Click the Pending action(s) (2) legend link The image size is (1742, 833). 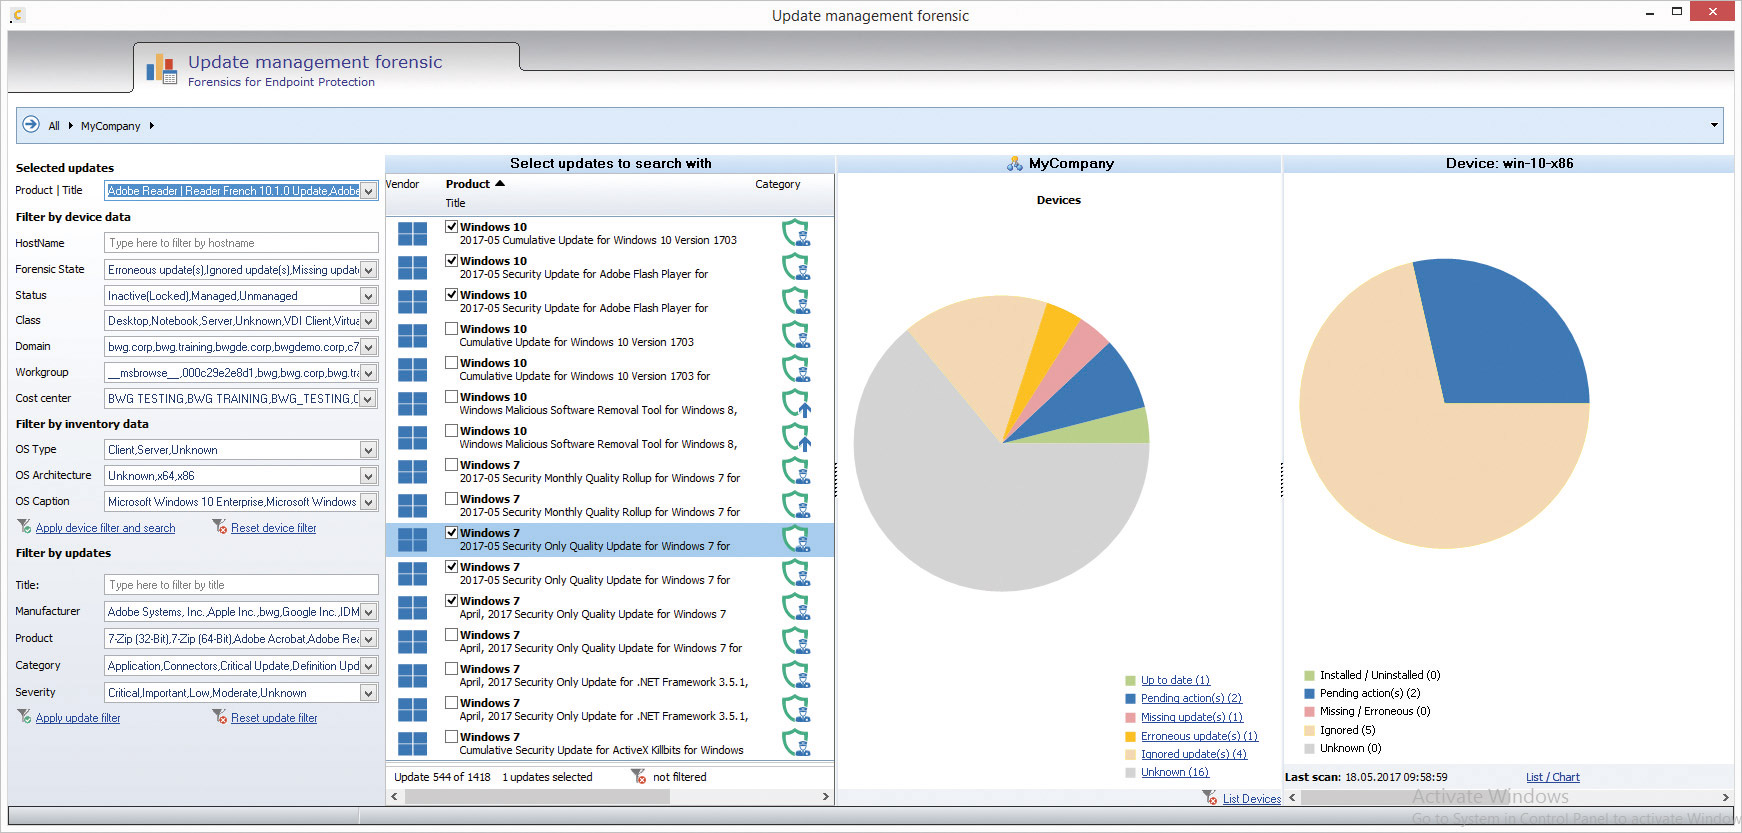tap(1191, 698)
